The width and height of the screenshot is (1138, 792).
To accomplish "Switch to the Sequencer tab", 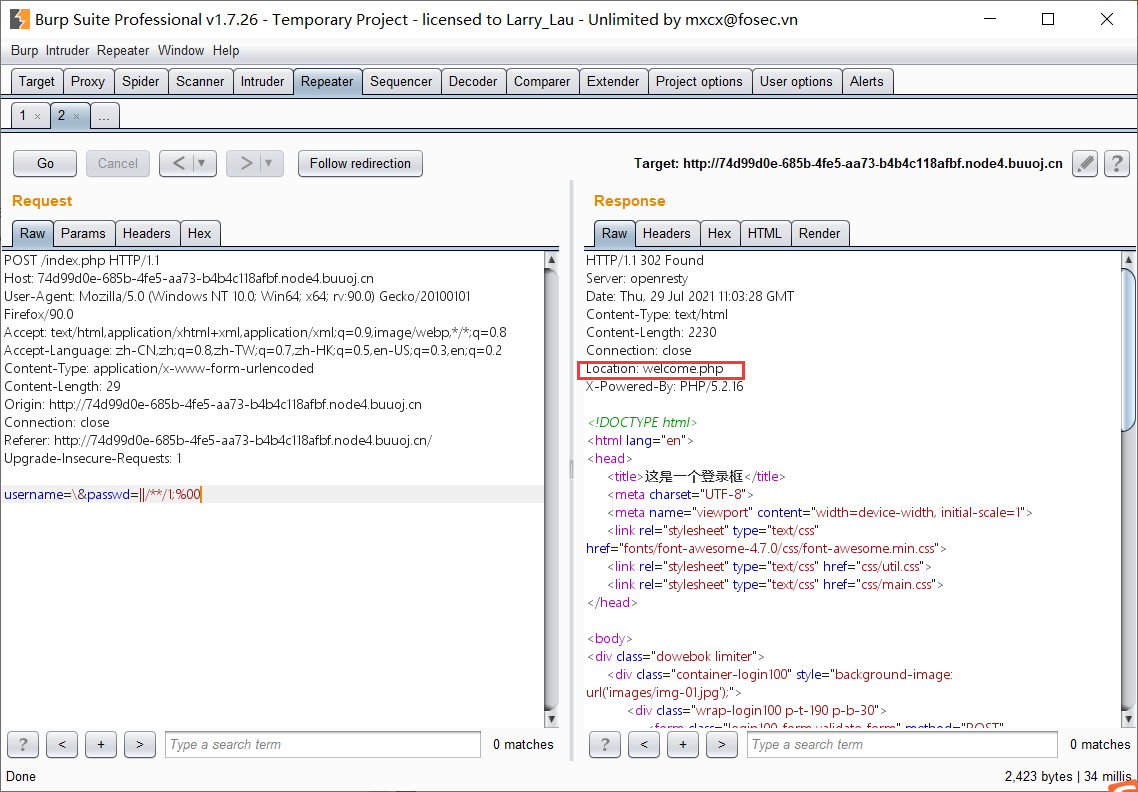I will click(x=401, y=81).
